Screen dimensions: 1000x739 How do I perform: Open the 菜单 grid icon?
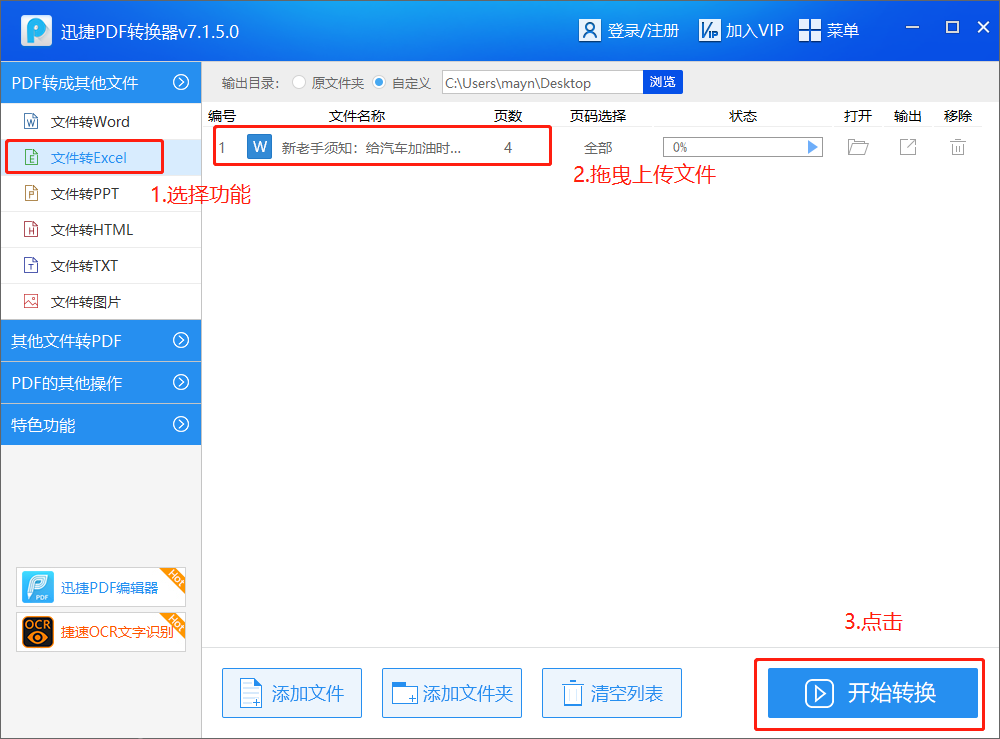(x=809, y=30)
